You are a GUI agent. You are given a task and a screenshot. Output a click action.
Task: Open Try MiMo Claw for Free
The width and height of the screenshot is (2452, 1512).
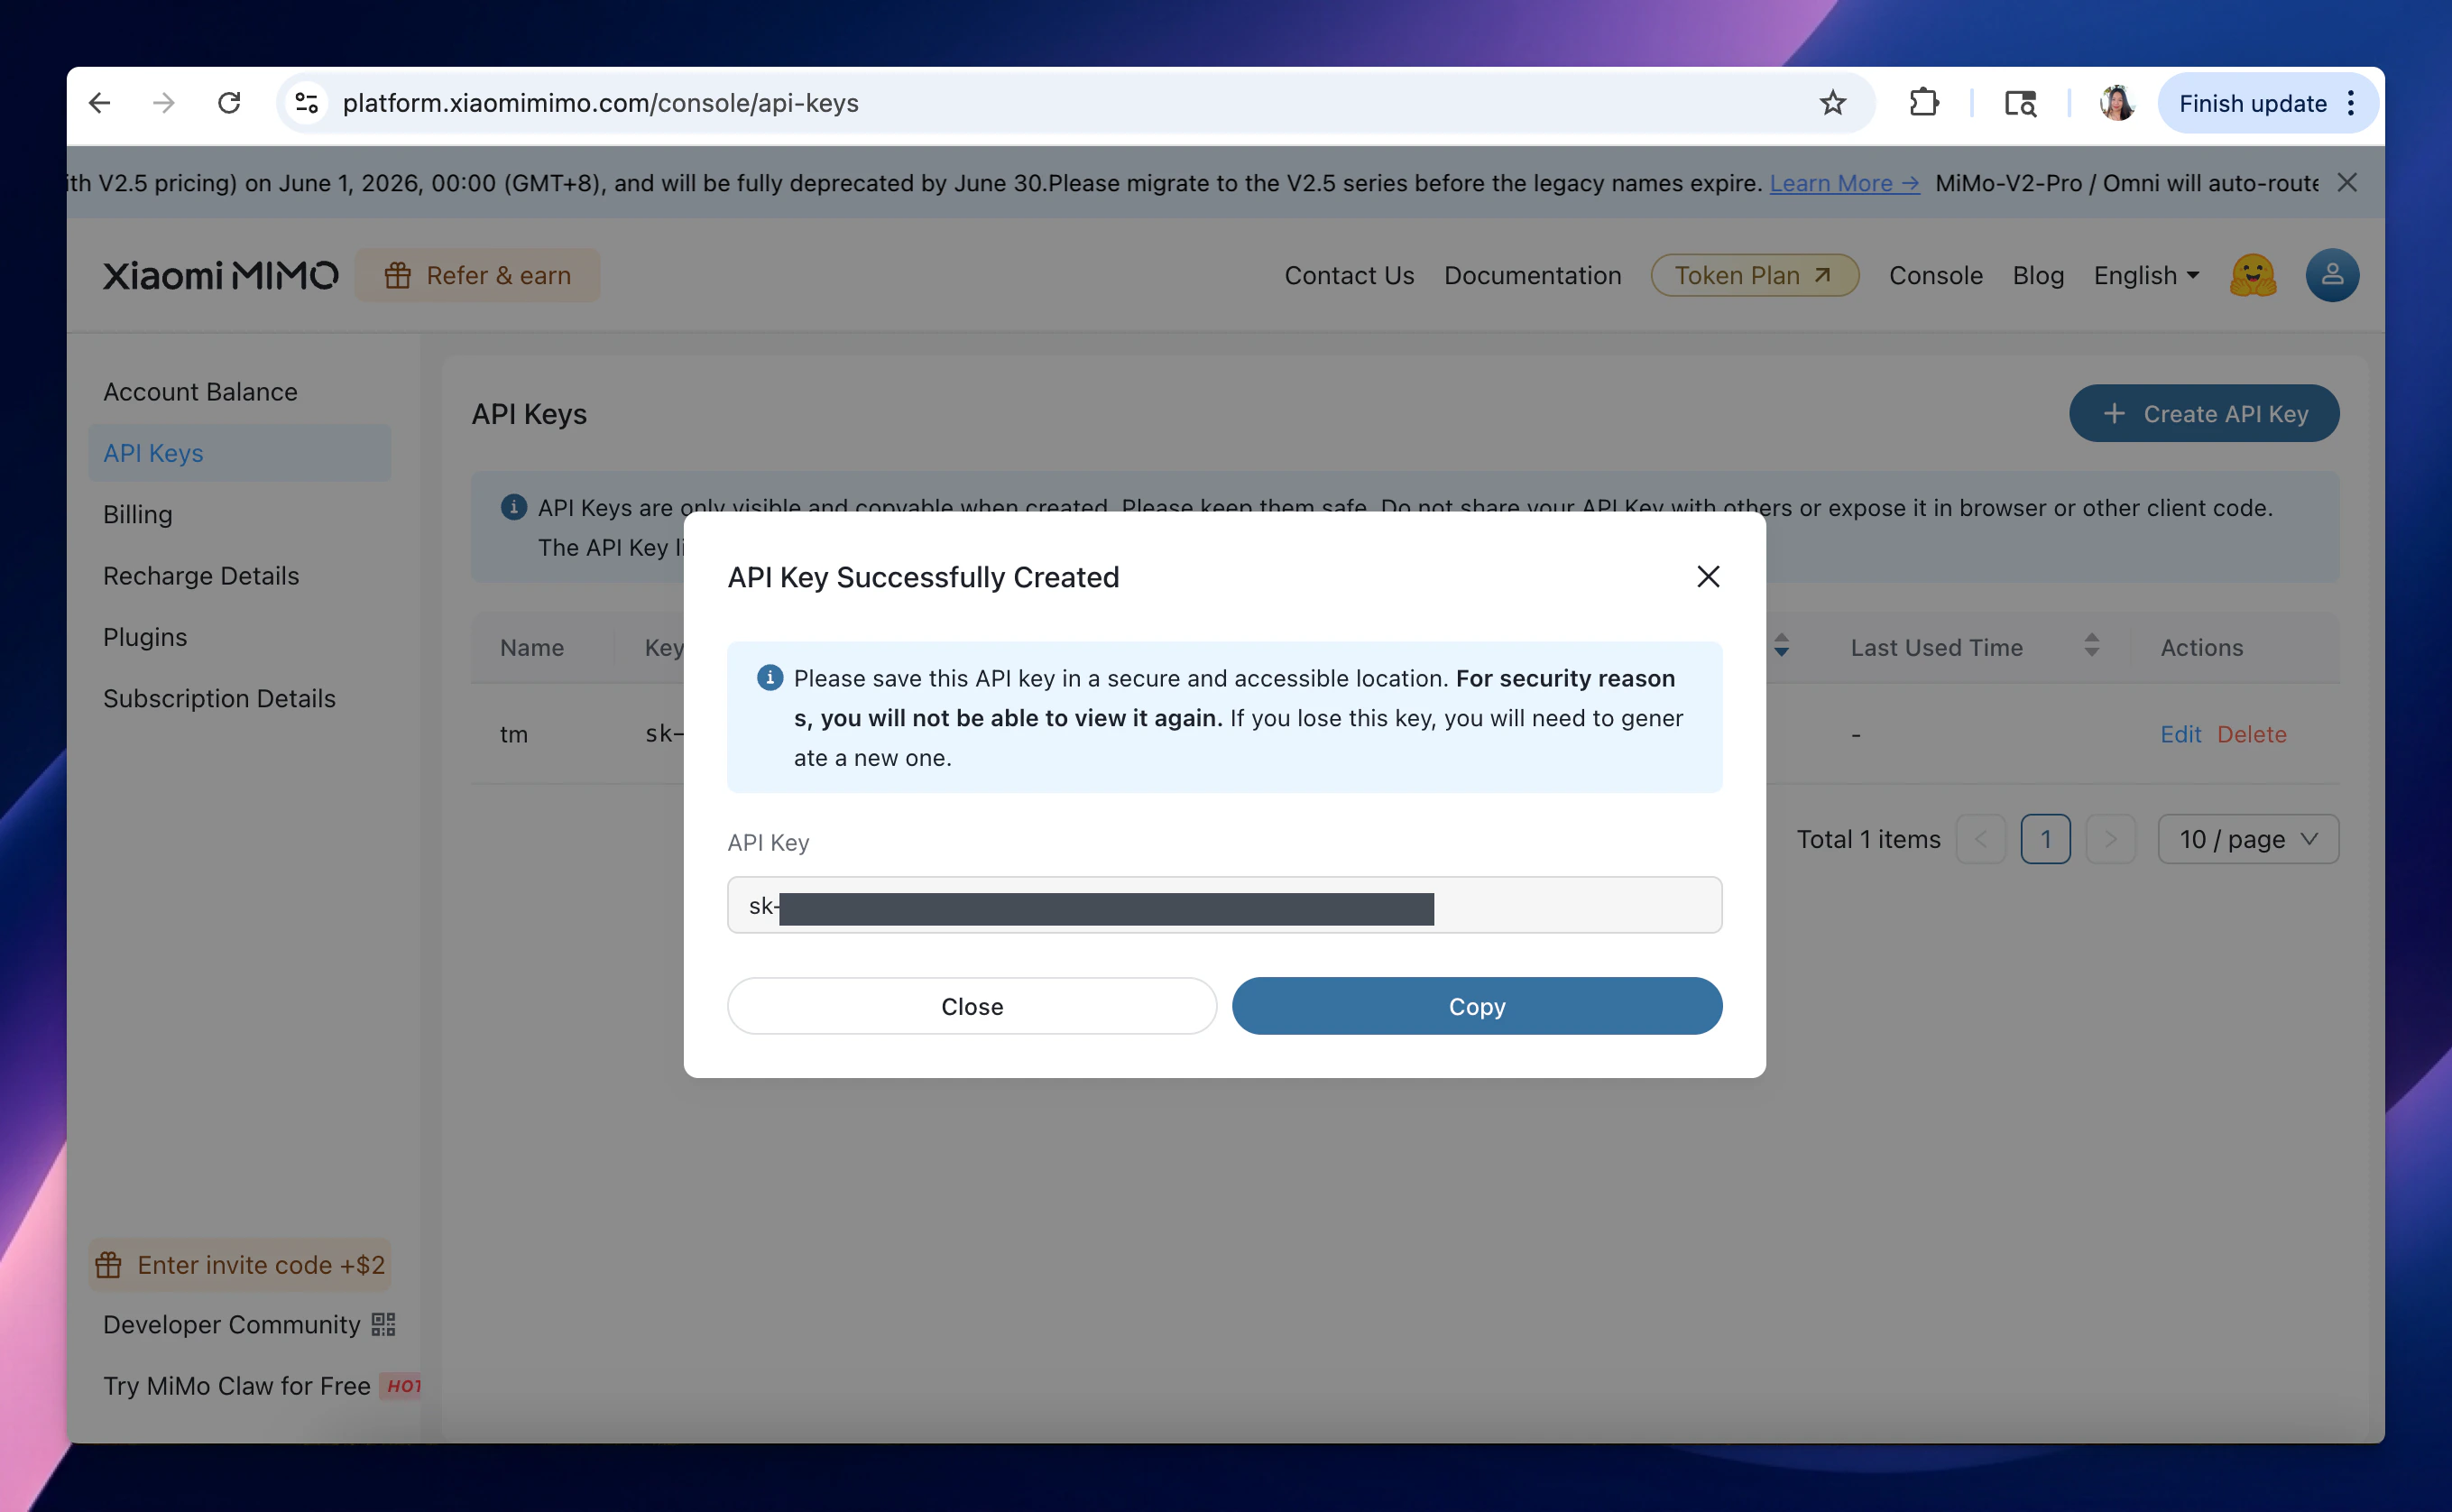pos(237,1386)
